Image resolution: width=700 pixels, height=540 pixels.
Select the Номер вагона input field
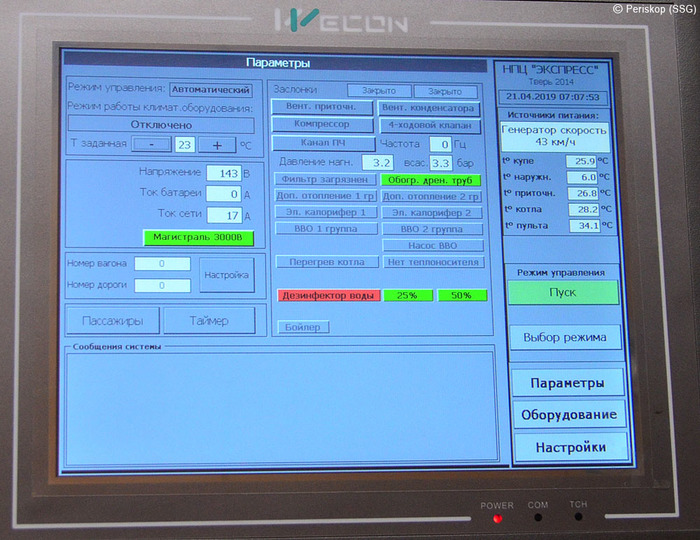(162, 264)
